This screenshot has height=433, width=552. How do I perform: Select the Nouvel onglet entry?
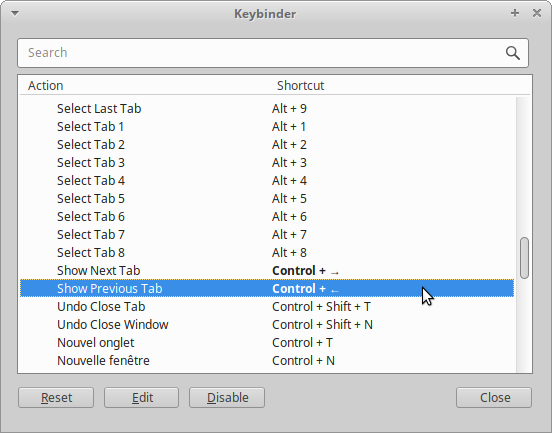96,343
